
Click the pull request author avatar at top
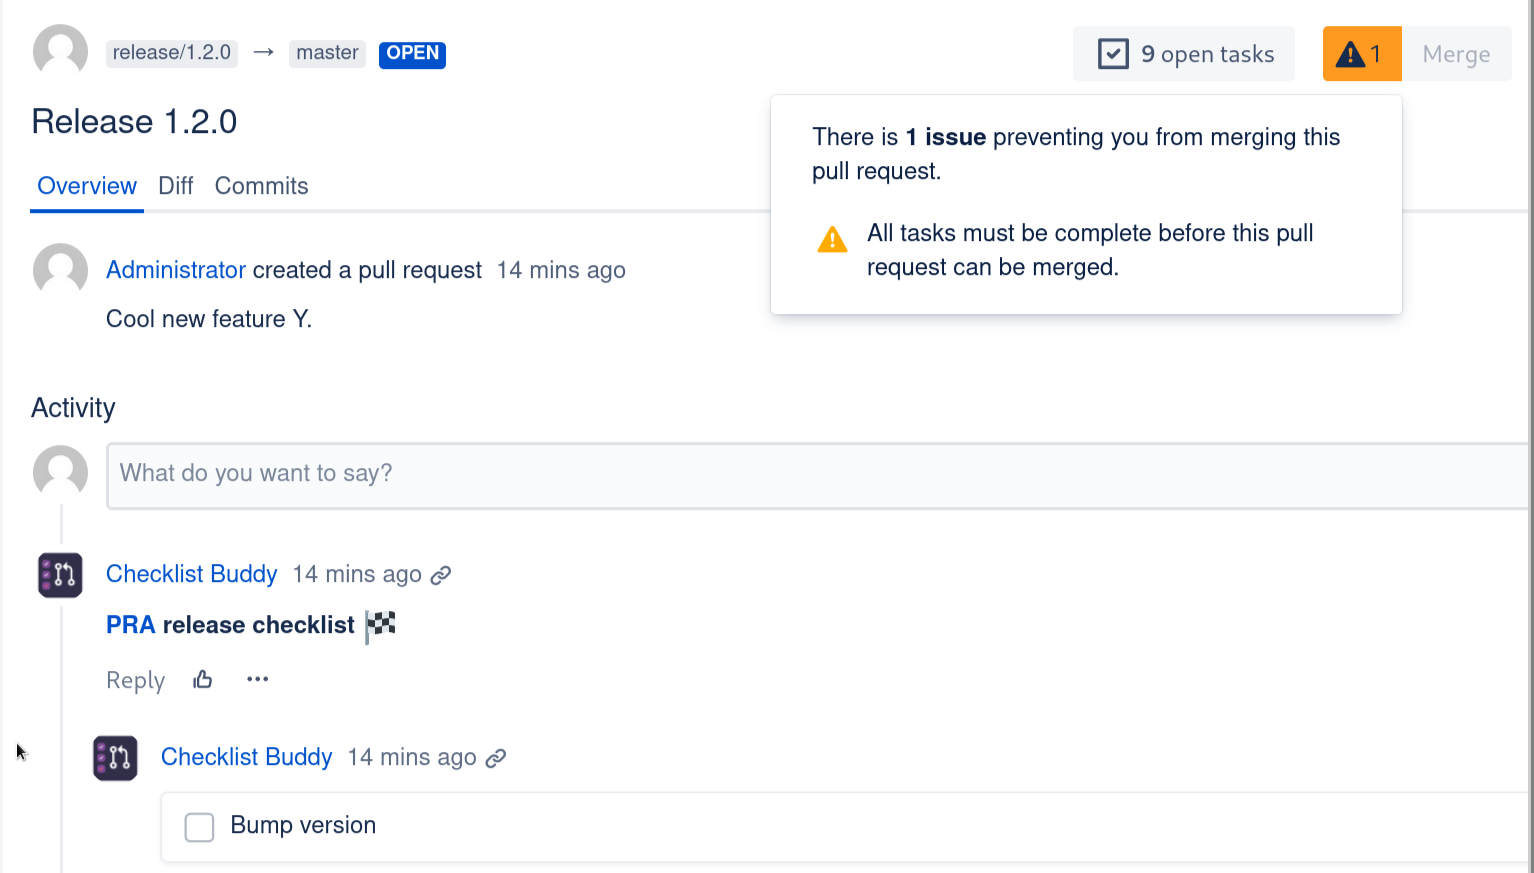pos(60,52)
